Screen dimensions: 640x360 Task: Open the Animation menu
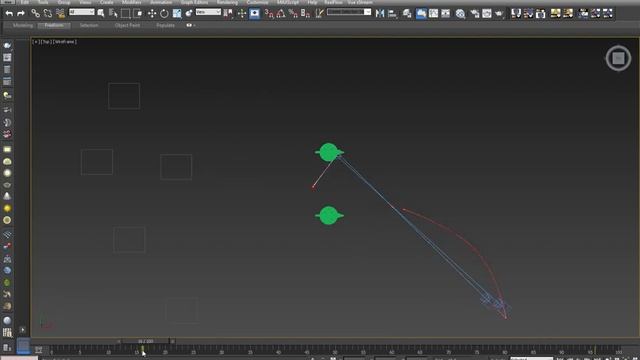pos(161,2)
